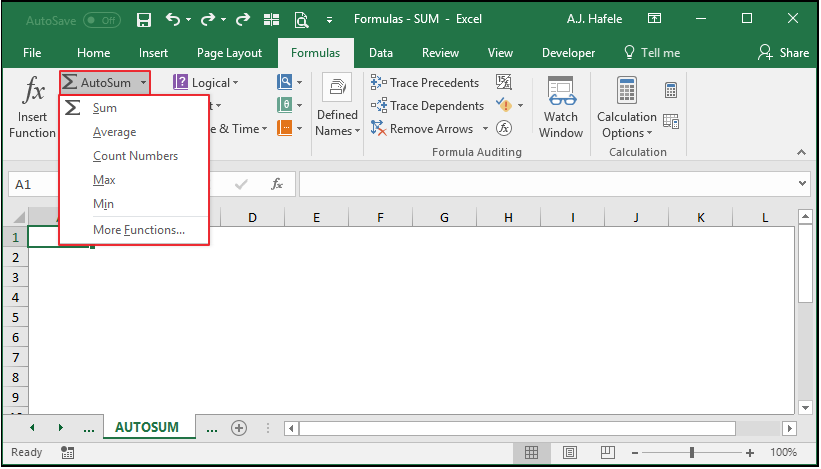Switch to the Home tab
This screenshot has height=469, width=821.
93,53
